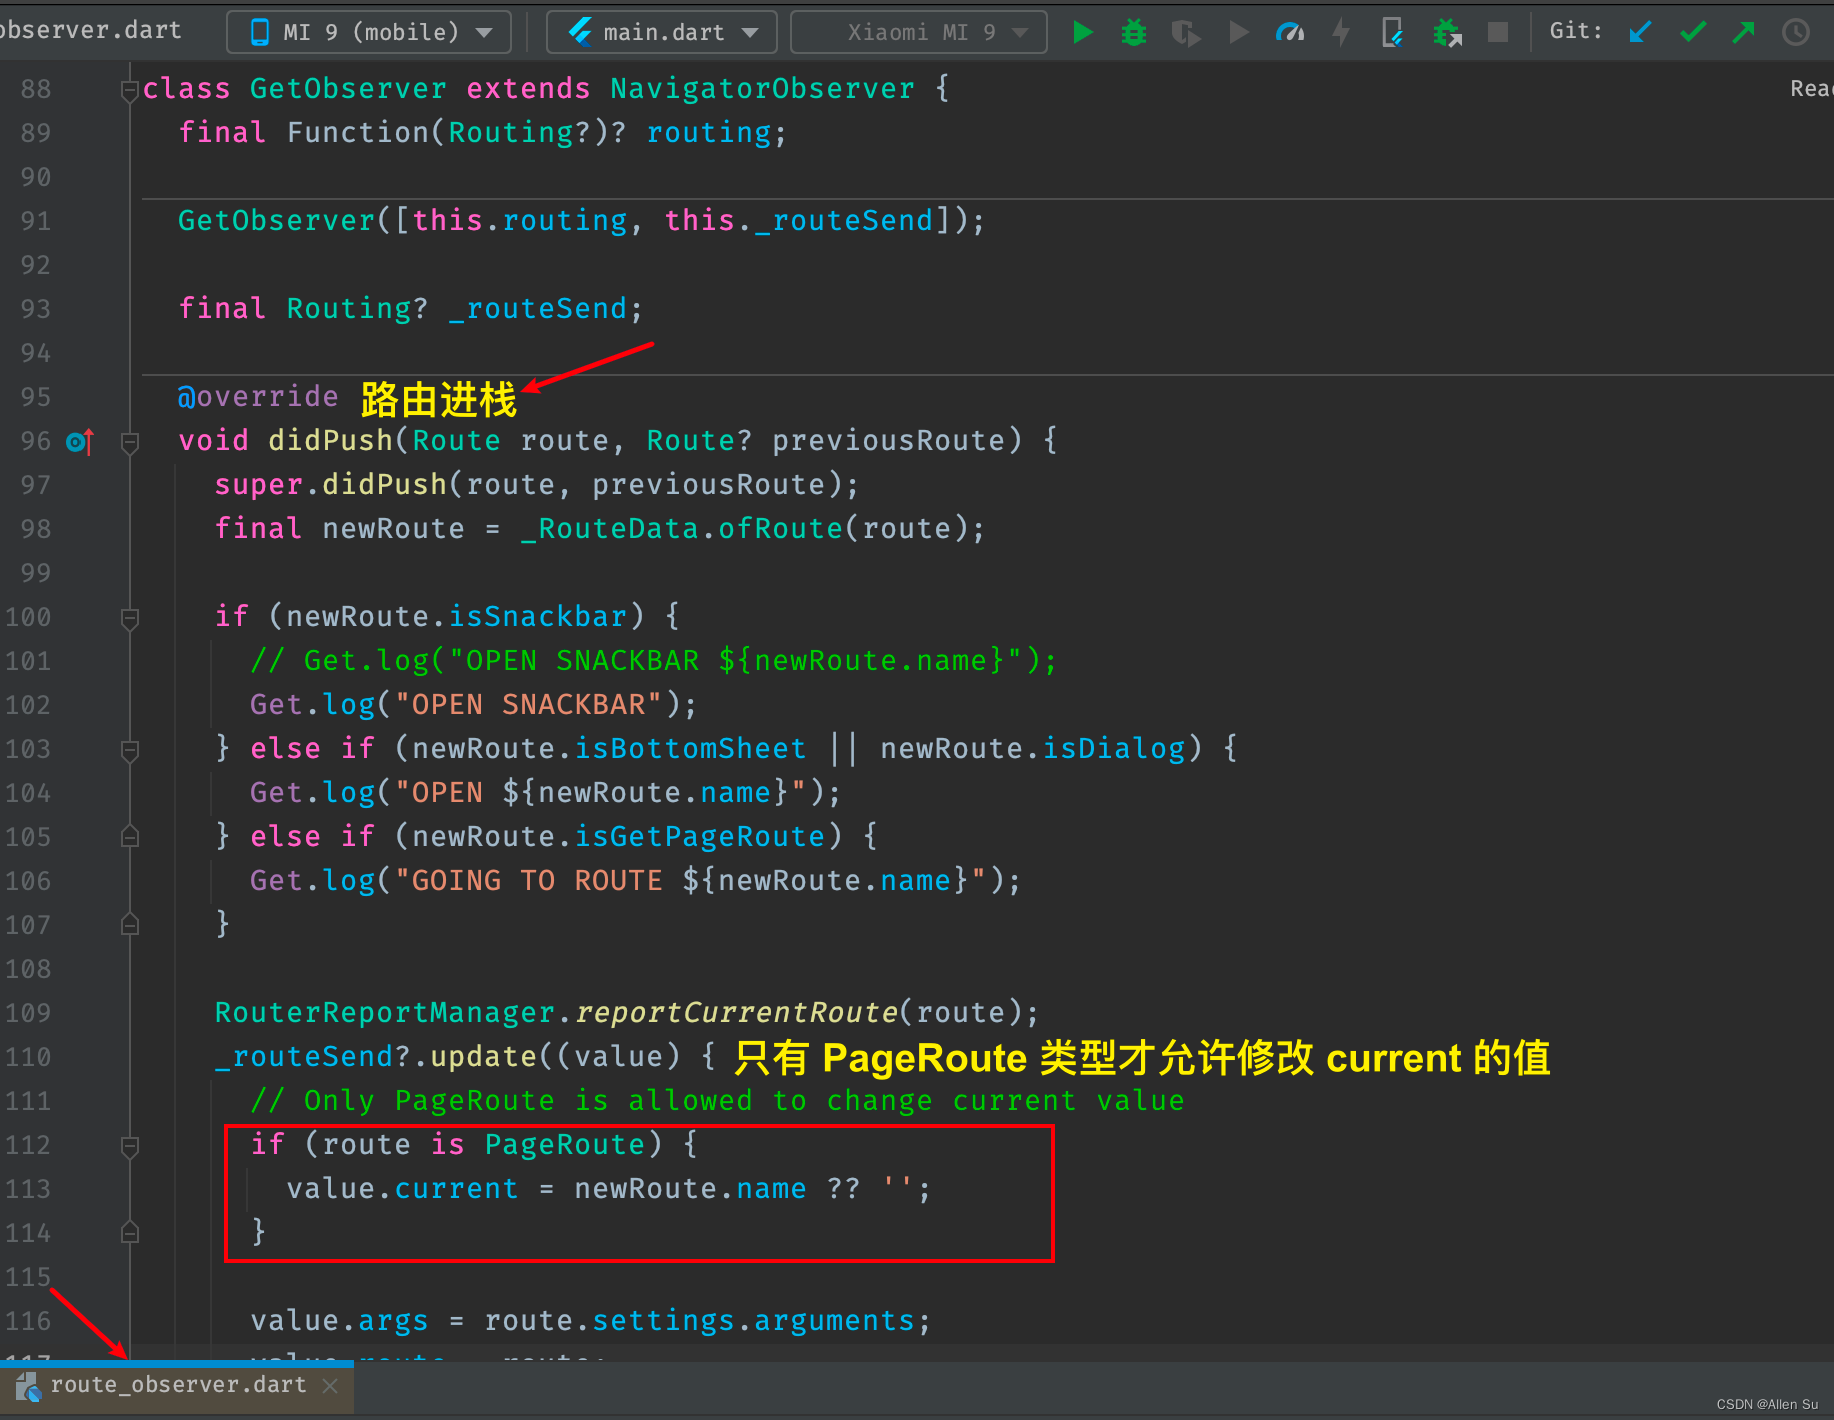Click @override annotation on line 95
Viewport: 1834px width, 1420px height.
coord(258,397)
